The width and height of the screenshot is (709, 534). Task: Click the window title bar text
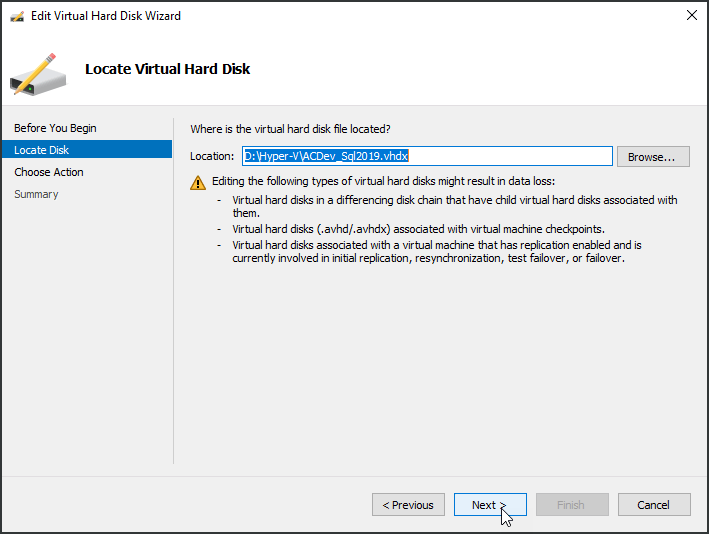tap(106, 16)
